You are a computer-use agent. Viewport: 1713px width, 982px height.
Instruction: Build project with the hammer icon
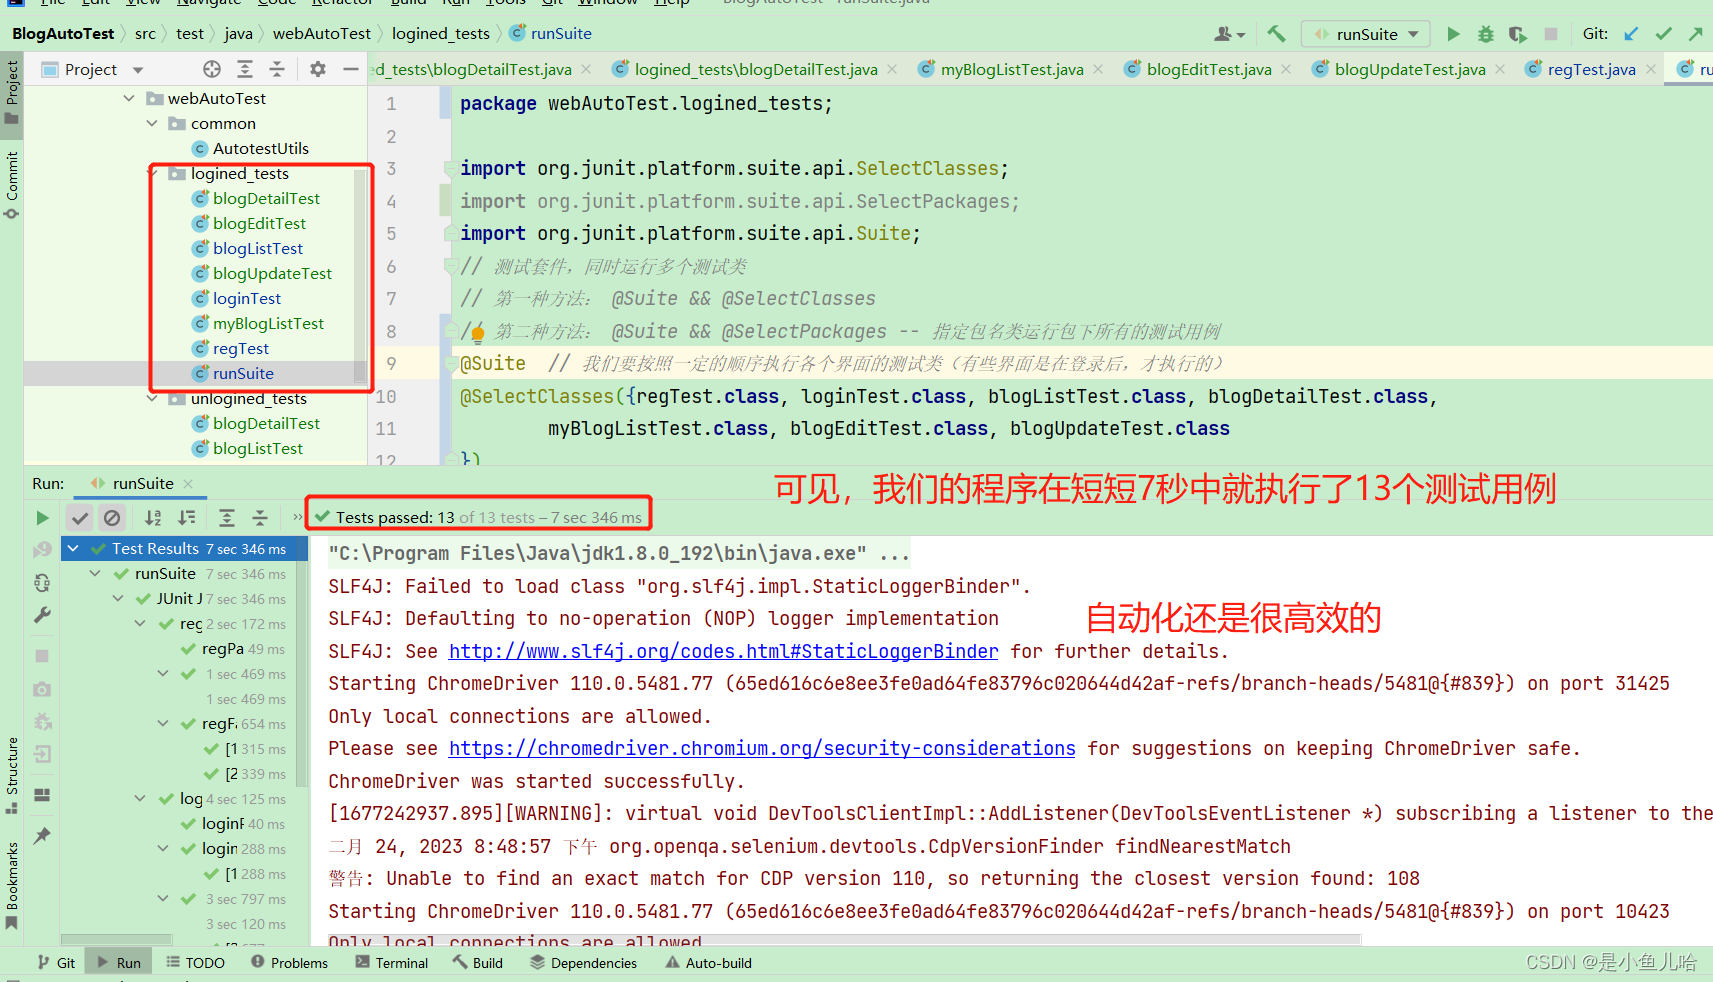tap(1276, 34)
